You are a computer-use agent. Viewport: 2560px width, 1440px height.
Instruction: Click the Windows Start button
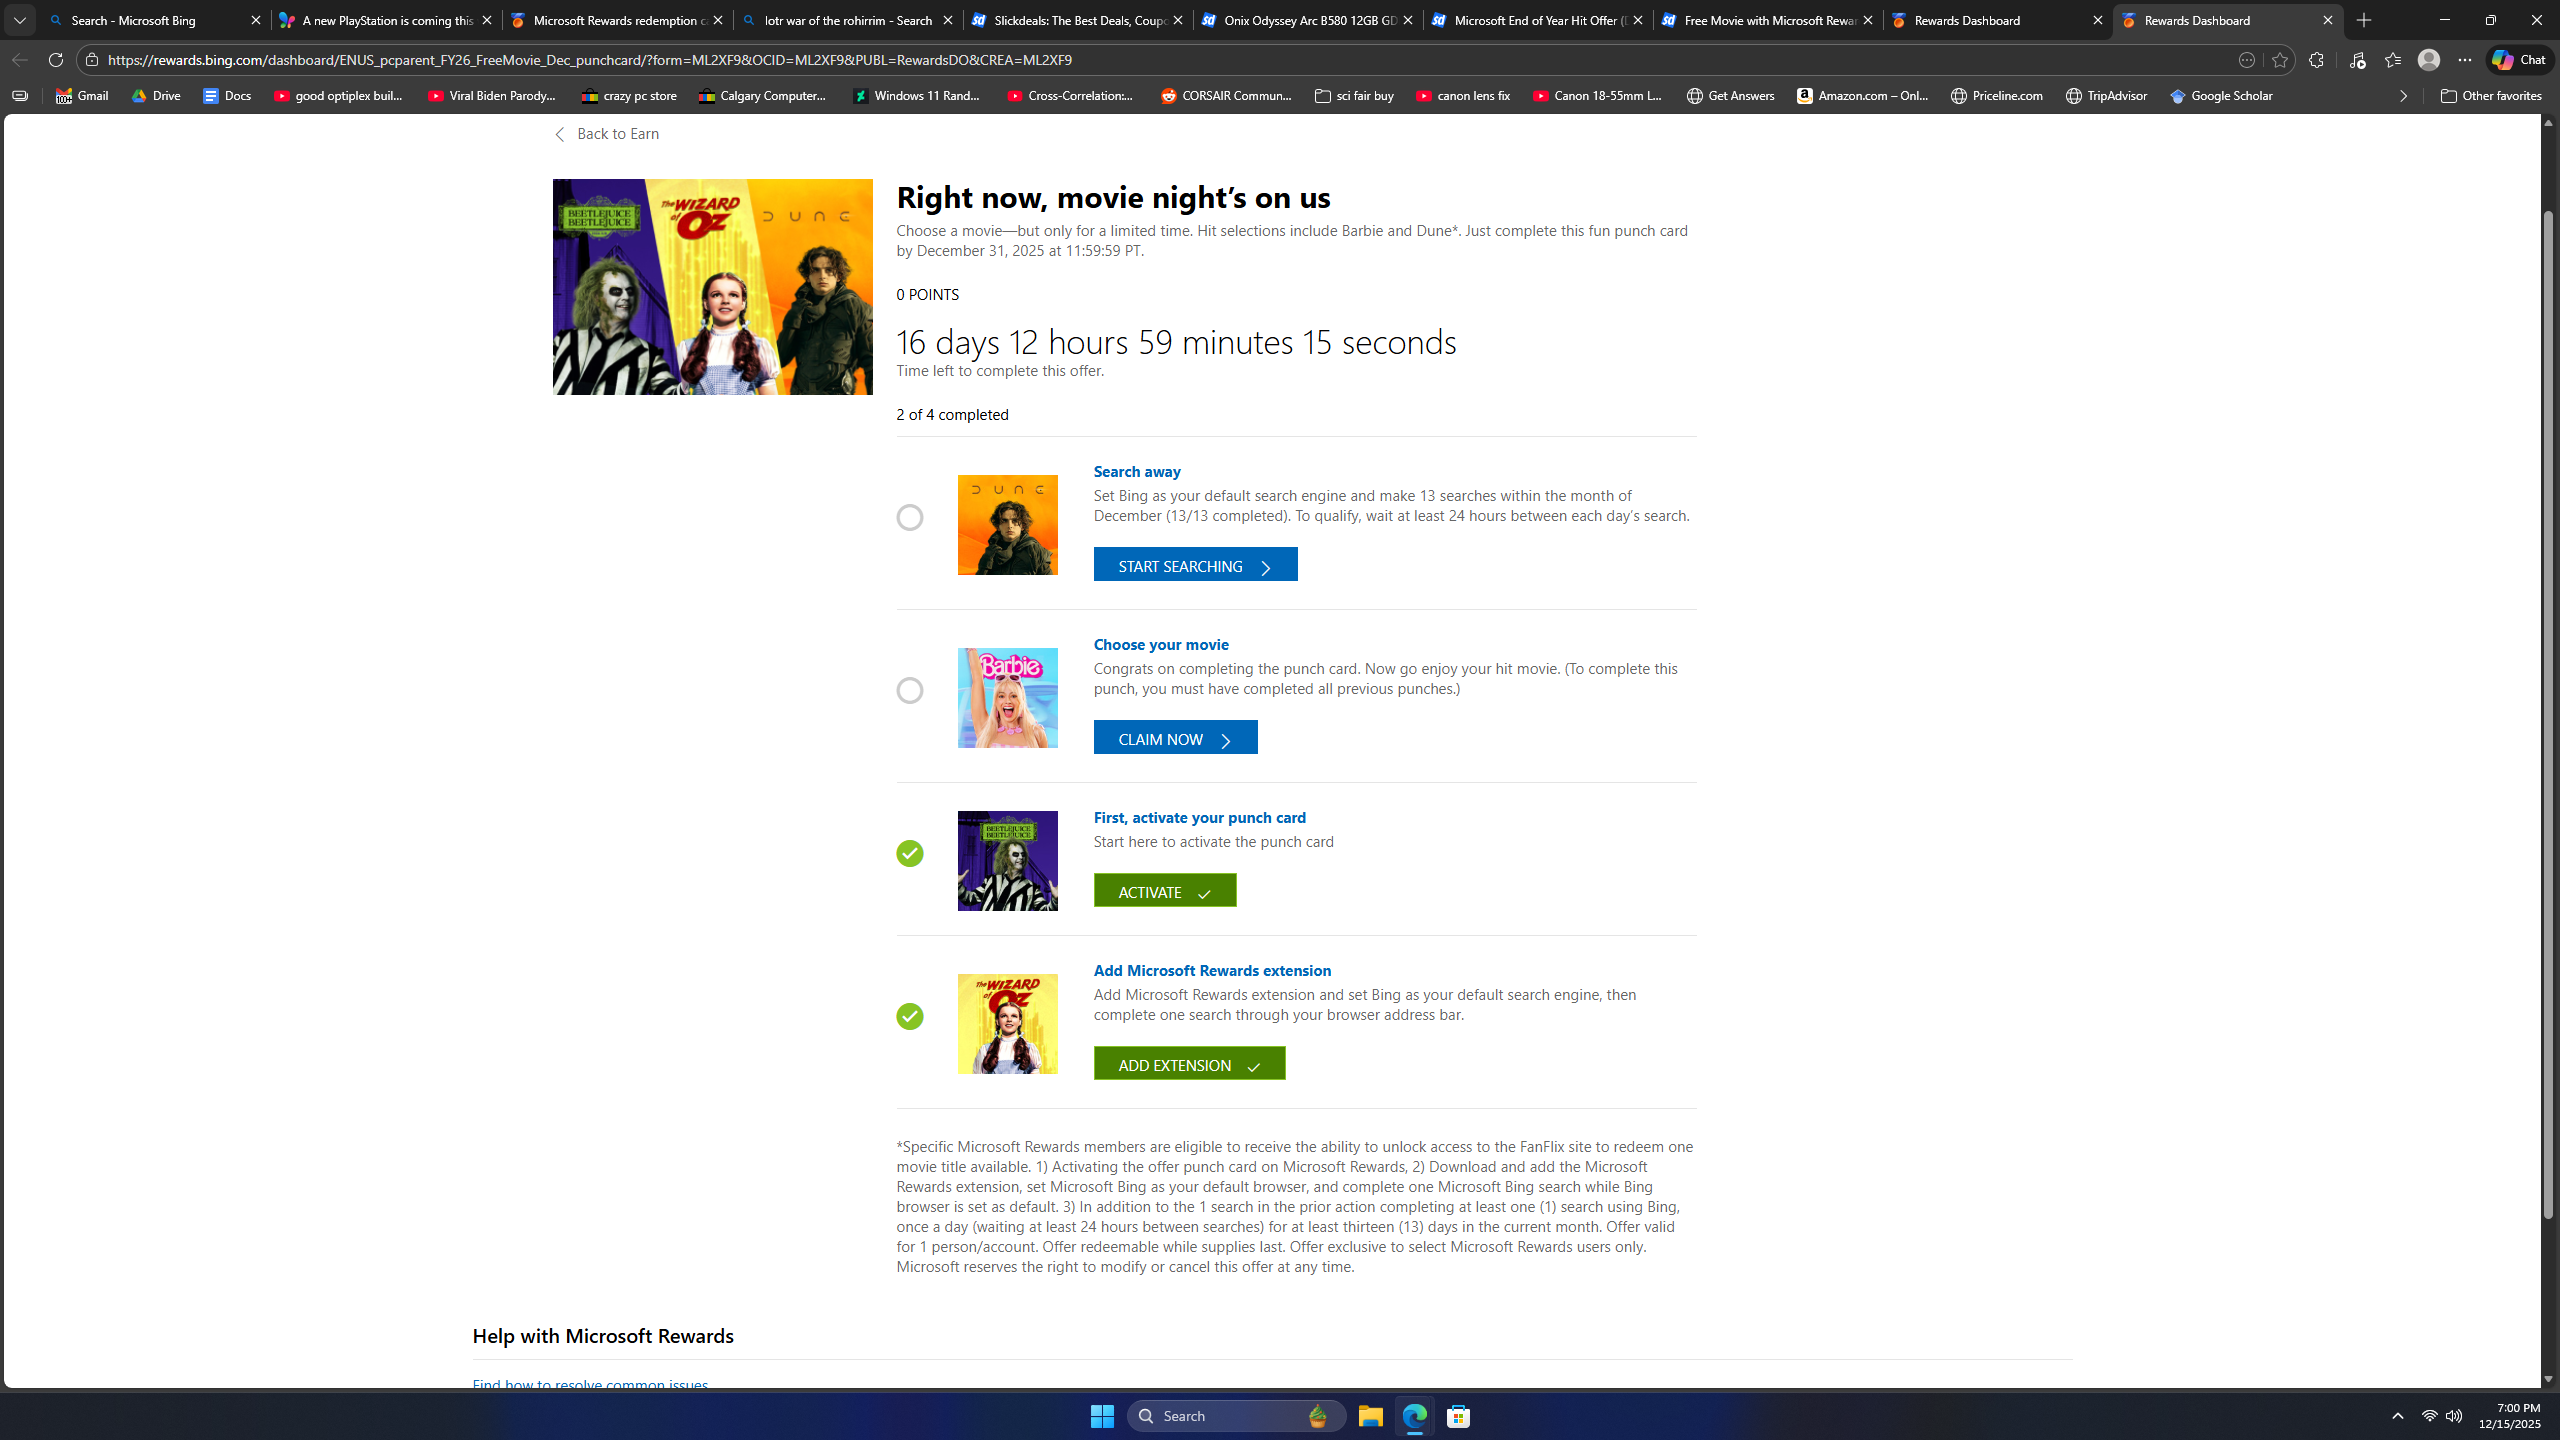pyautogui.click(x=1101, y=1415)
